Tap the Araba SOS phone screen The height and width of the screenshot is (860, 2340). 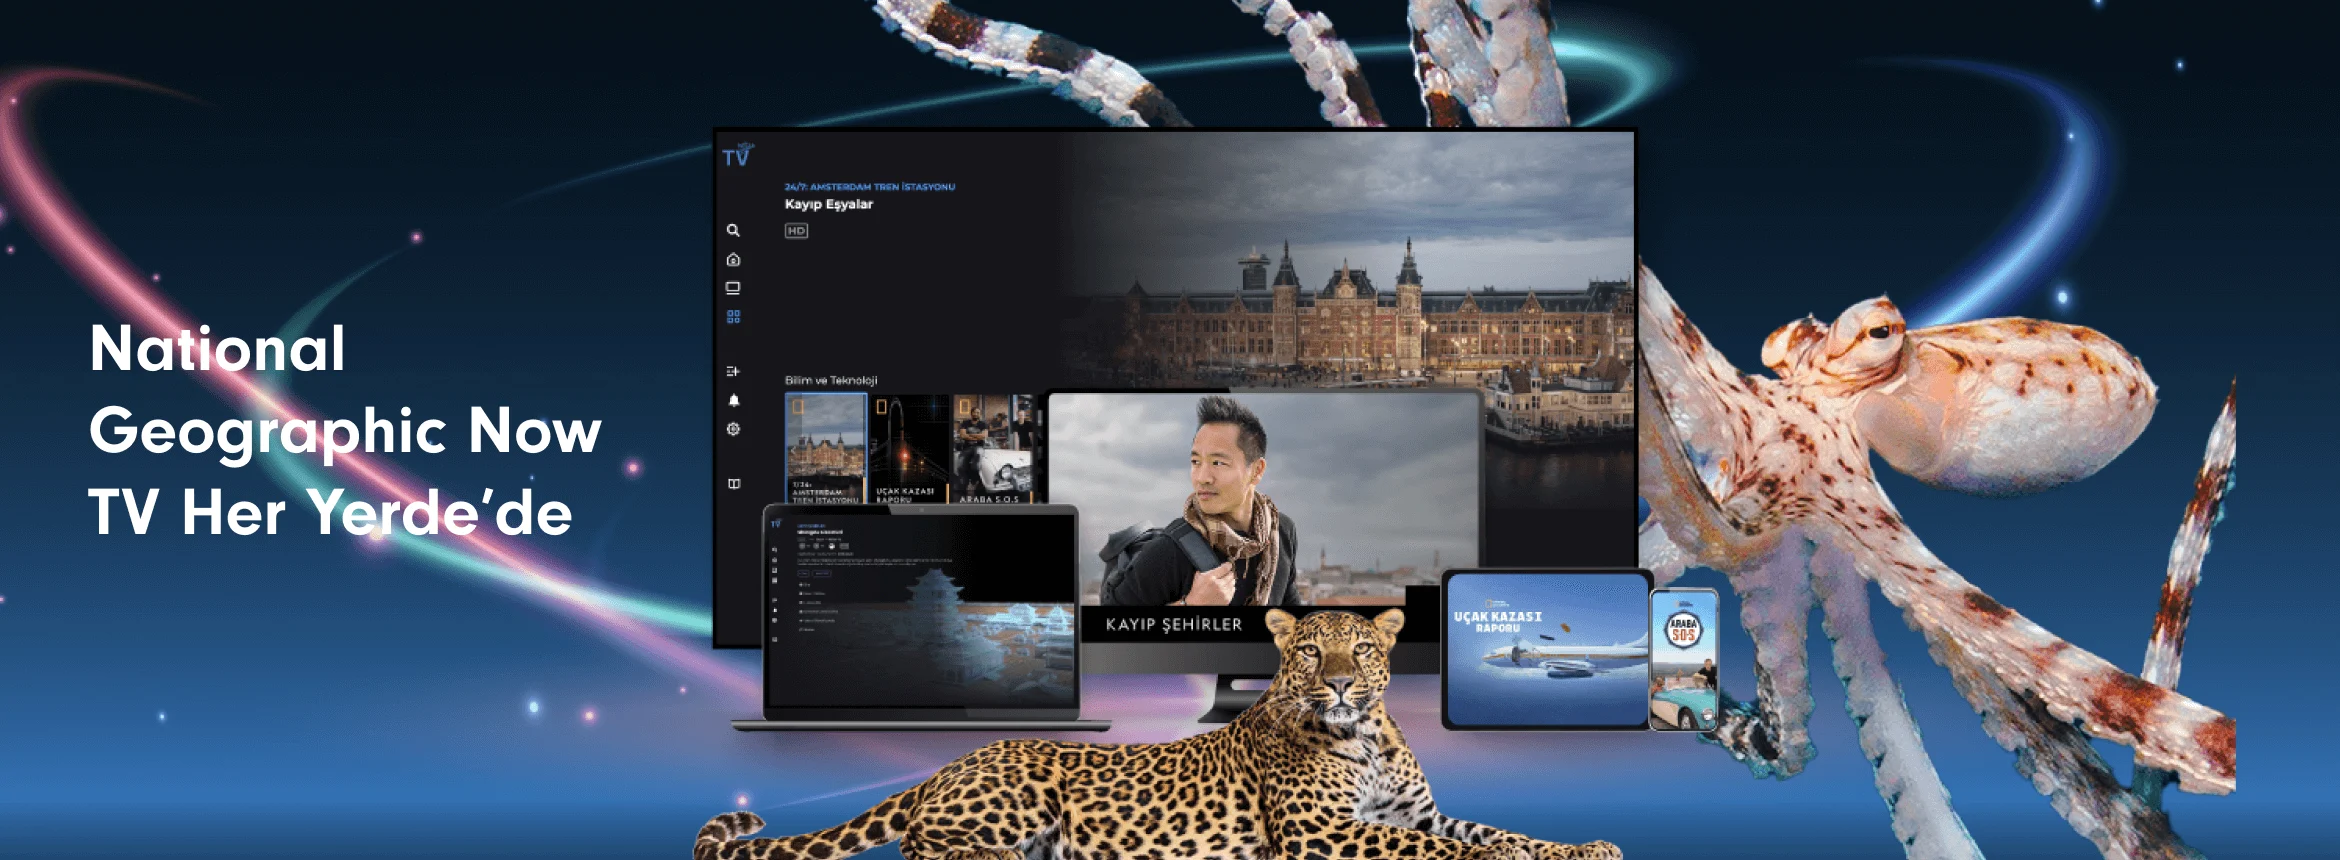[x=1684, y=660]
